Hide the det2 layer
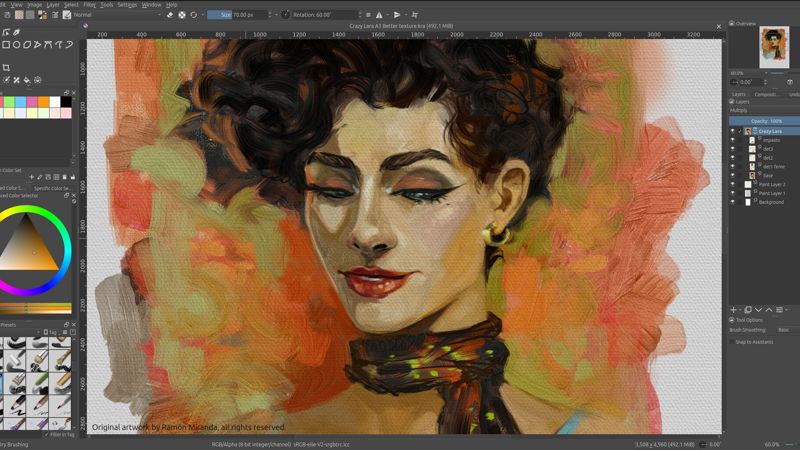This screenshot has width=800, height=450. [x=733, y=158]
